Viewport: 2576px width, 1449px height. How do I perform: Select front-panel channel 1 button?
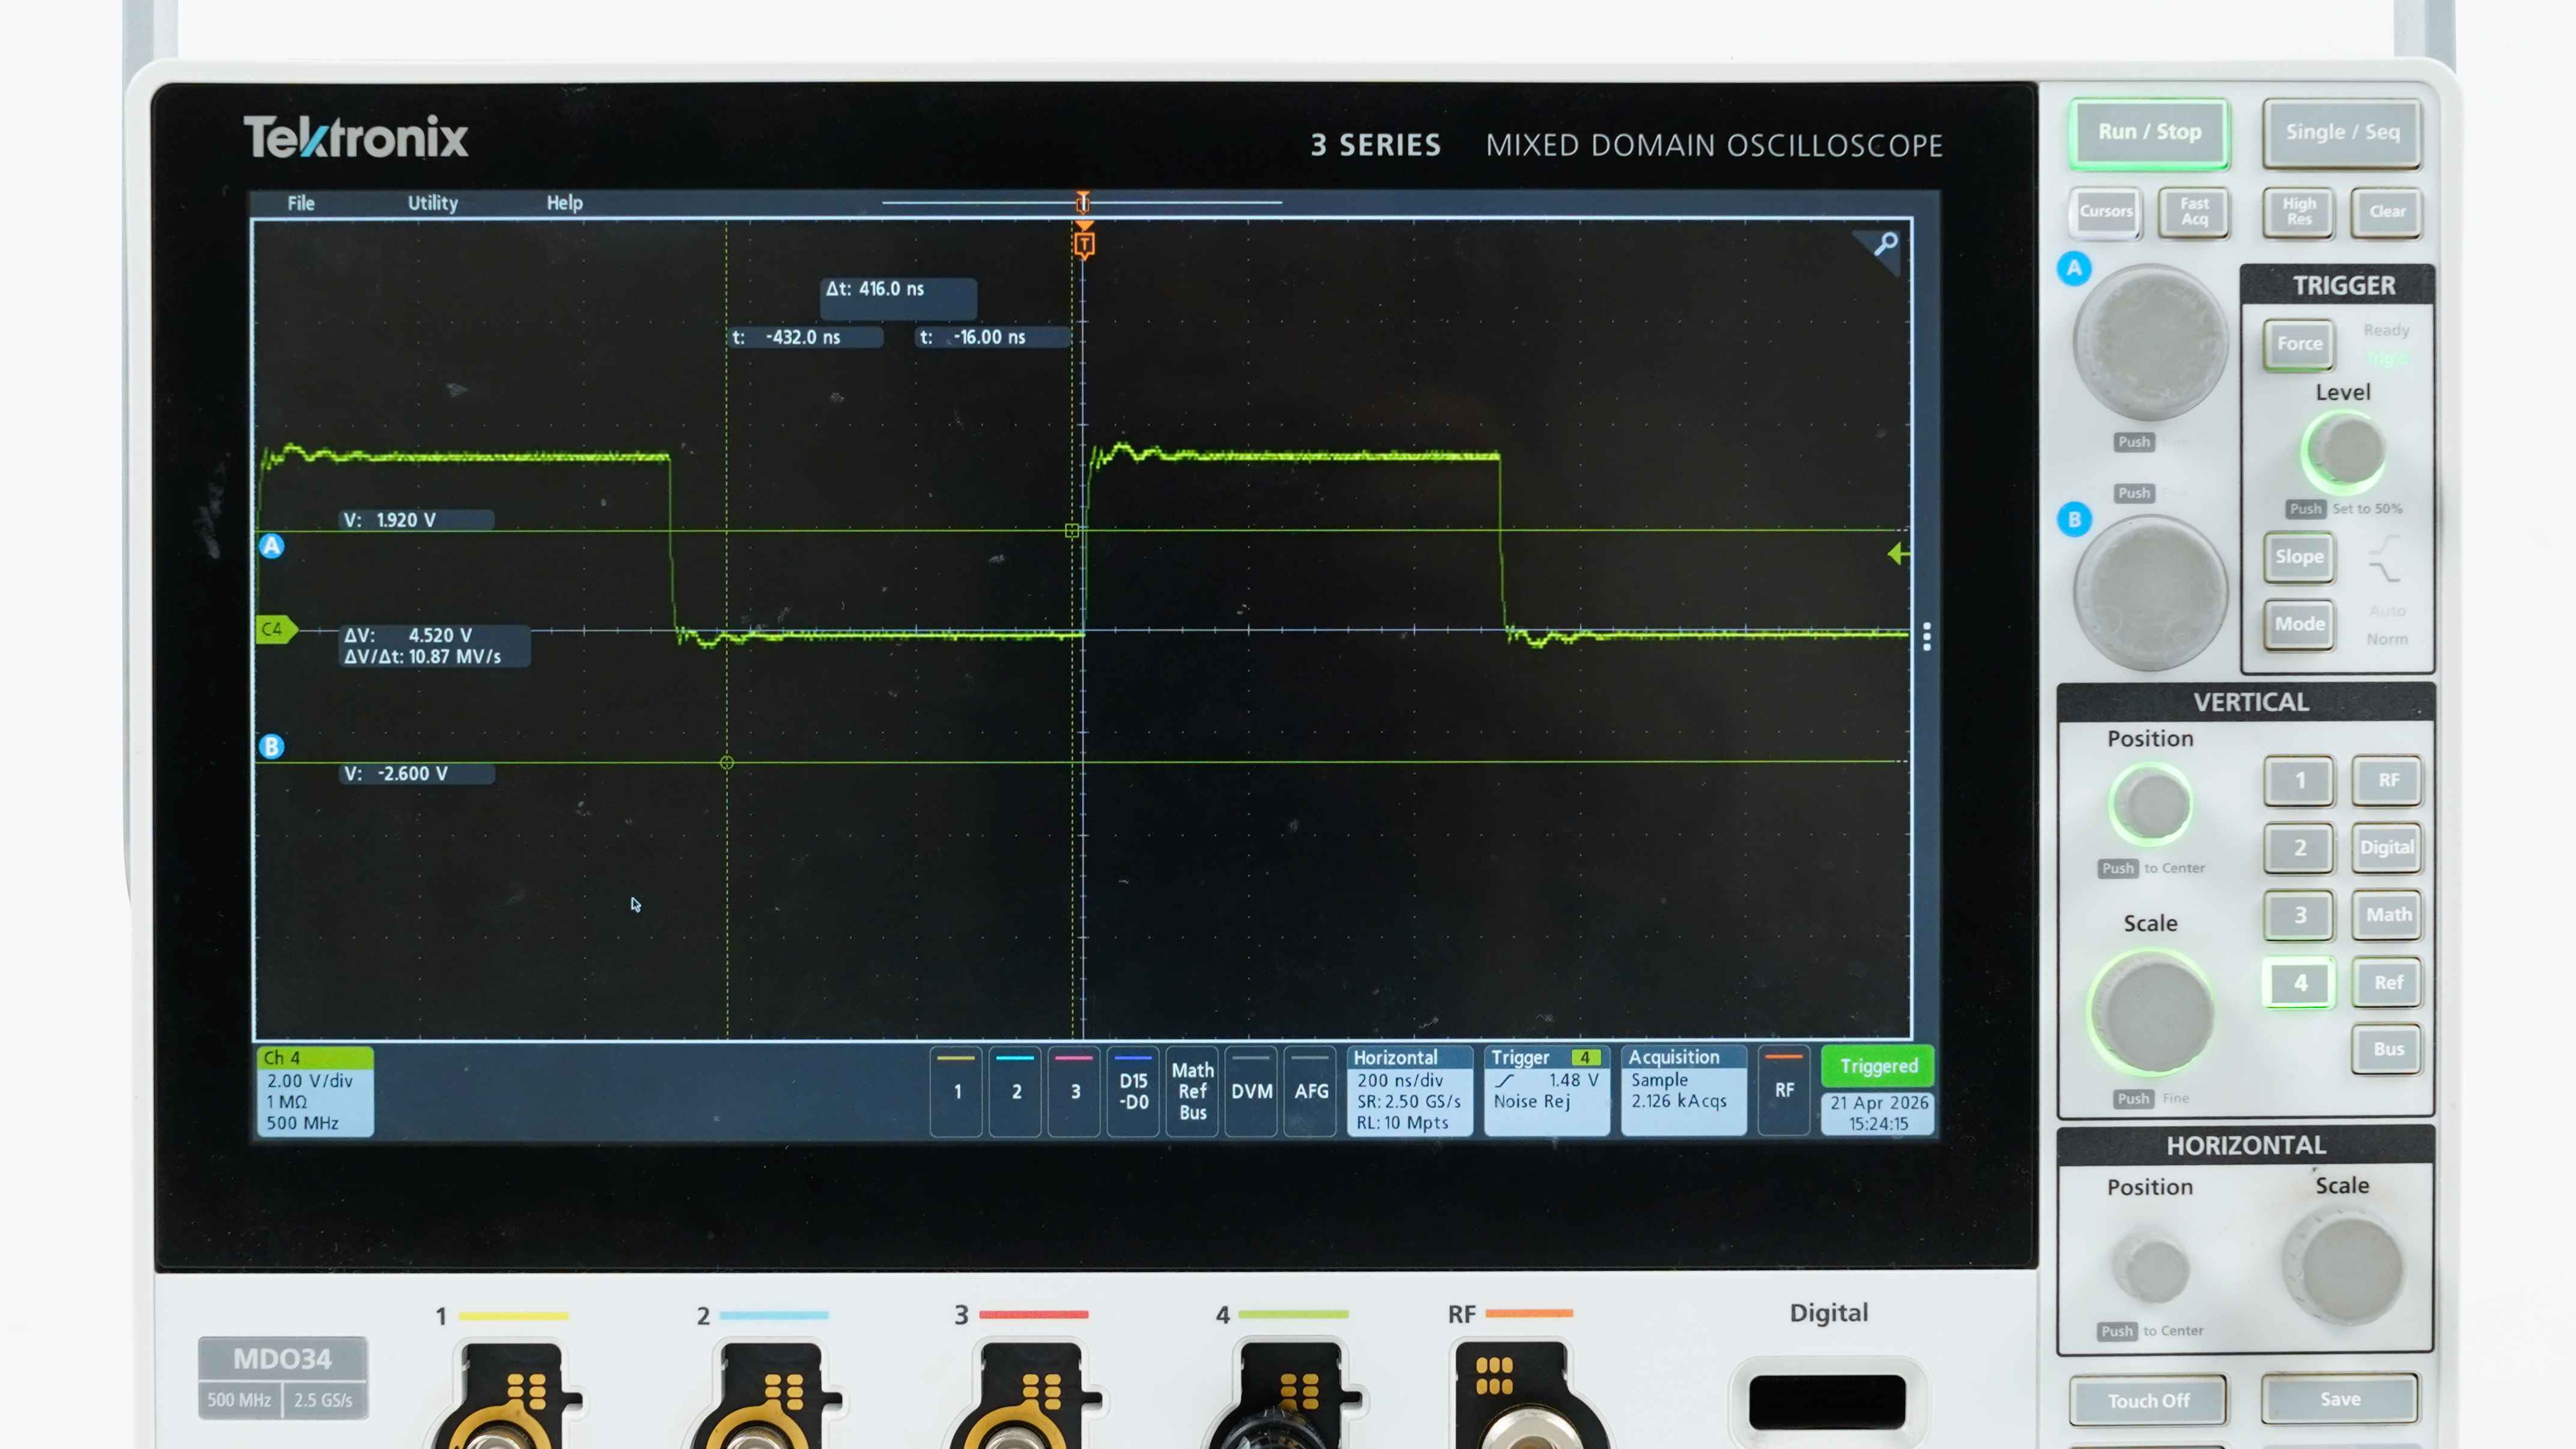2299,781
